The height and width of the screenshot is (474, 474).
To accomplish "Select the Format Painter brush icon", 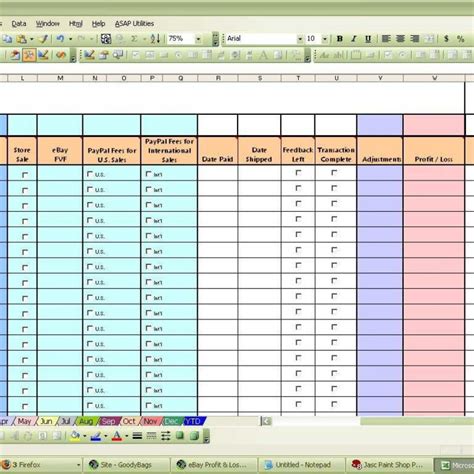I will pos(43,39).
